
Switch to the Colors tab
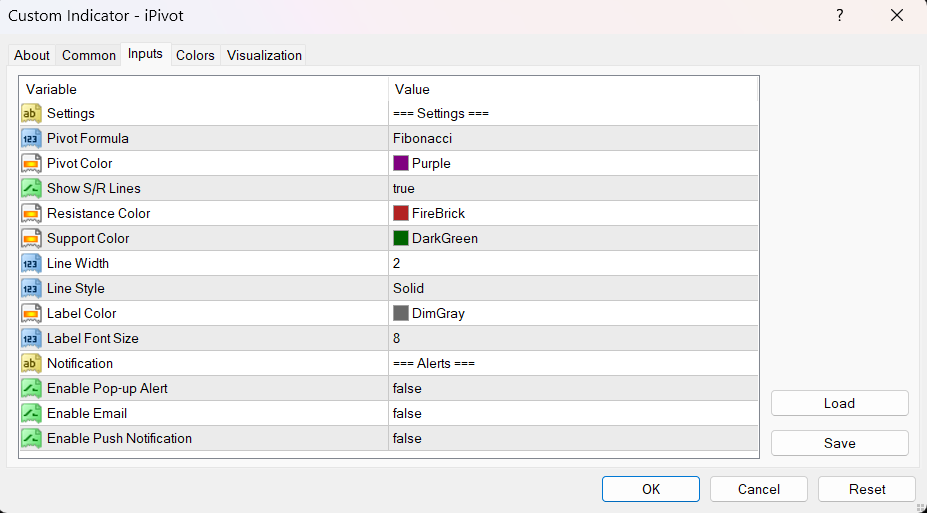tap(195, 56)
